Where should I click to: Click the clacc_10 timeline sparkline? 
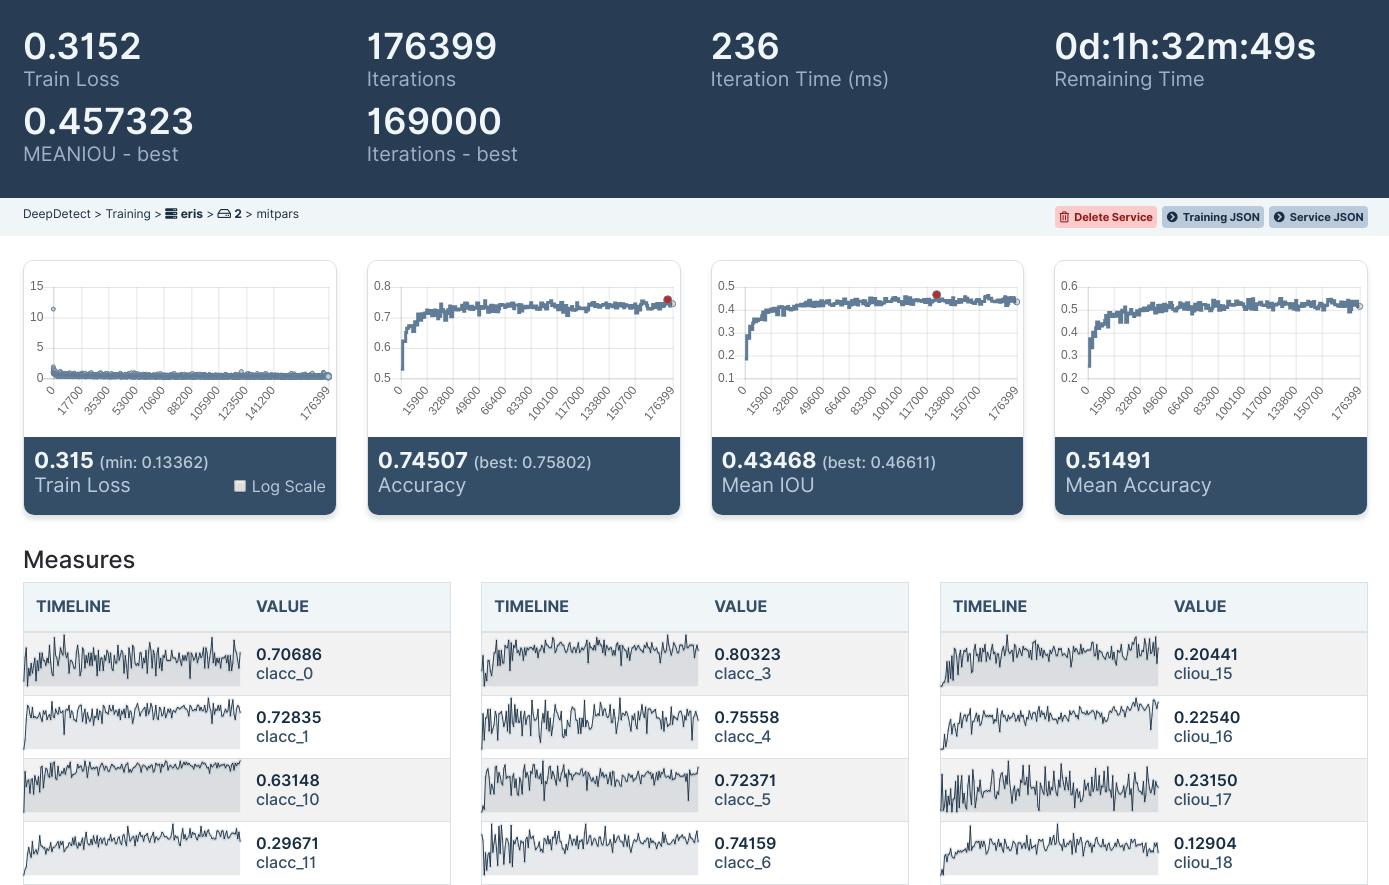click(132, 786)
